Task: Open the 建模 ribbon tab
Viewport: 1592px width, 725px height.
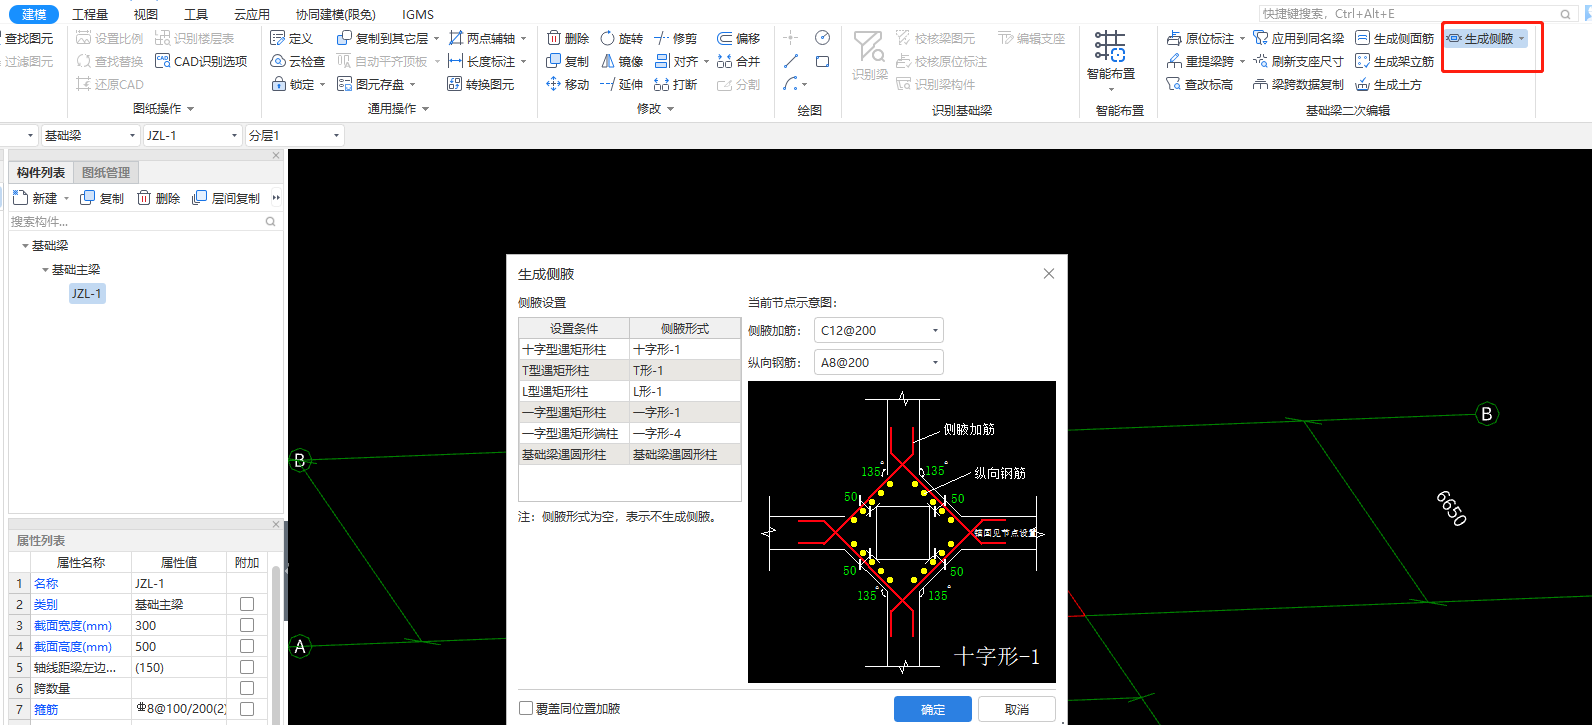Action: (34, 14)
